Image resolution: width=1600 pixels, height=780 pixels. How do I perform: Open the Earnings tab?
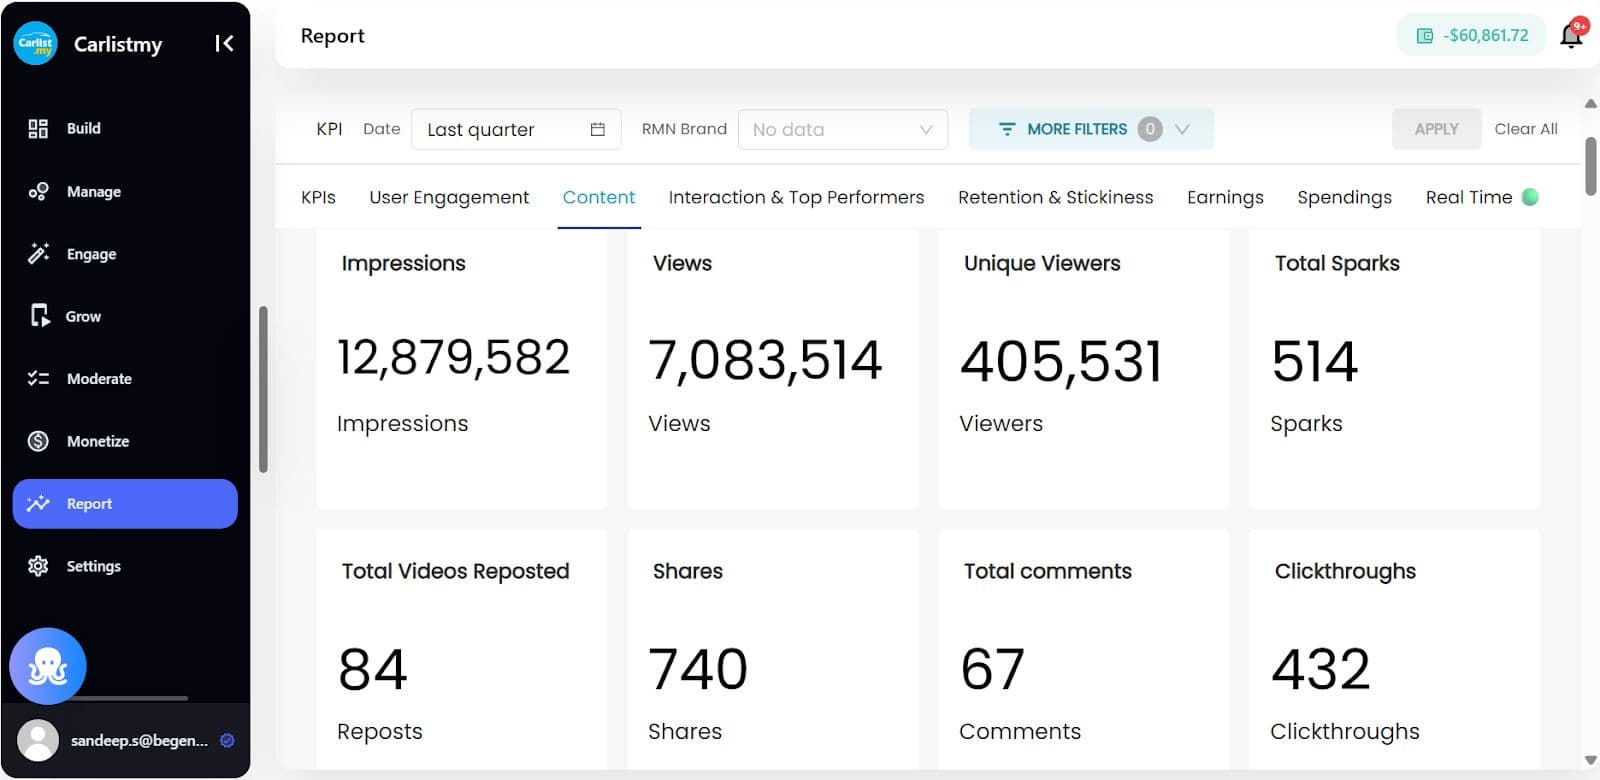pos(1225,197)
